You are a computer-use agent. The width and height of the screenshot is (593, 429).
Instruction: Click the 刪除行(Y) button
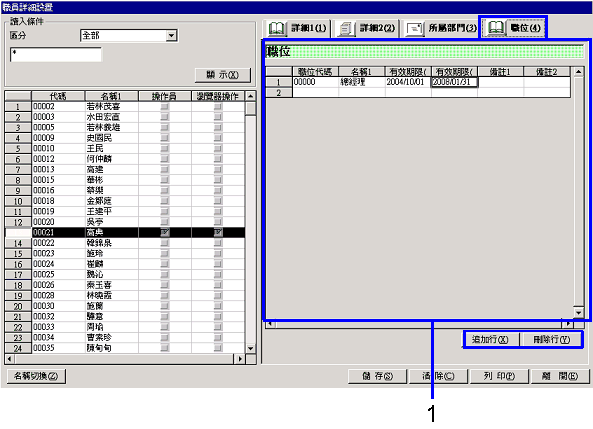[551, 339]
